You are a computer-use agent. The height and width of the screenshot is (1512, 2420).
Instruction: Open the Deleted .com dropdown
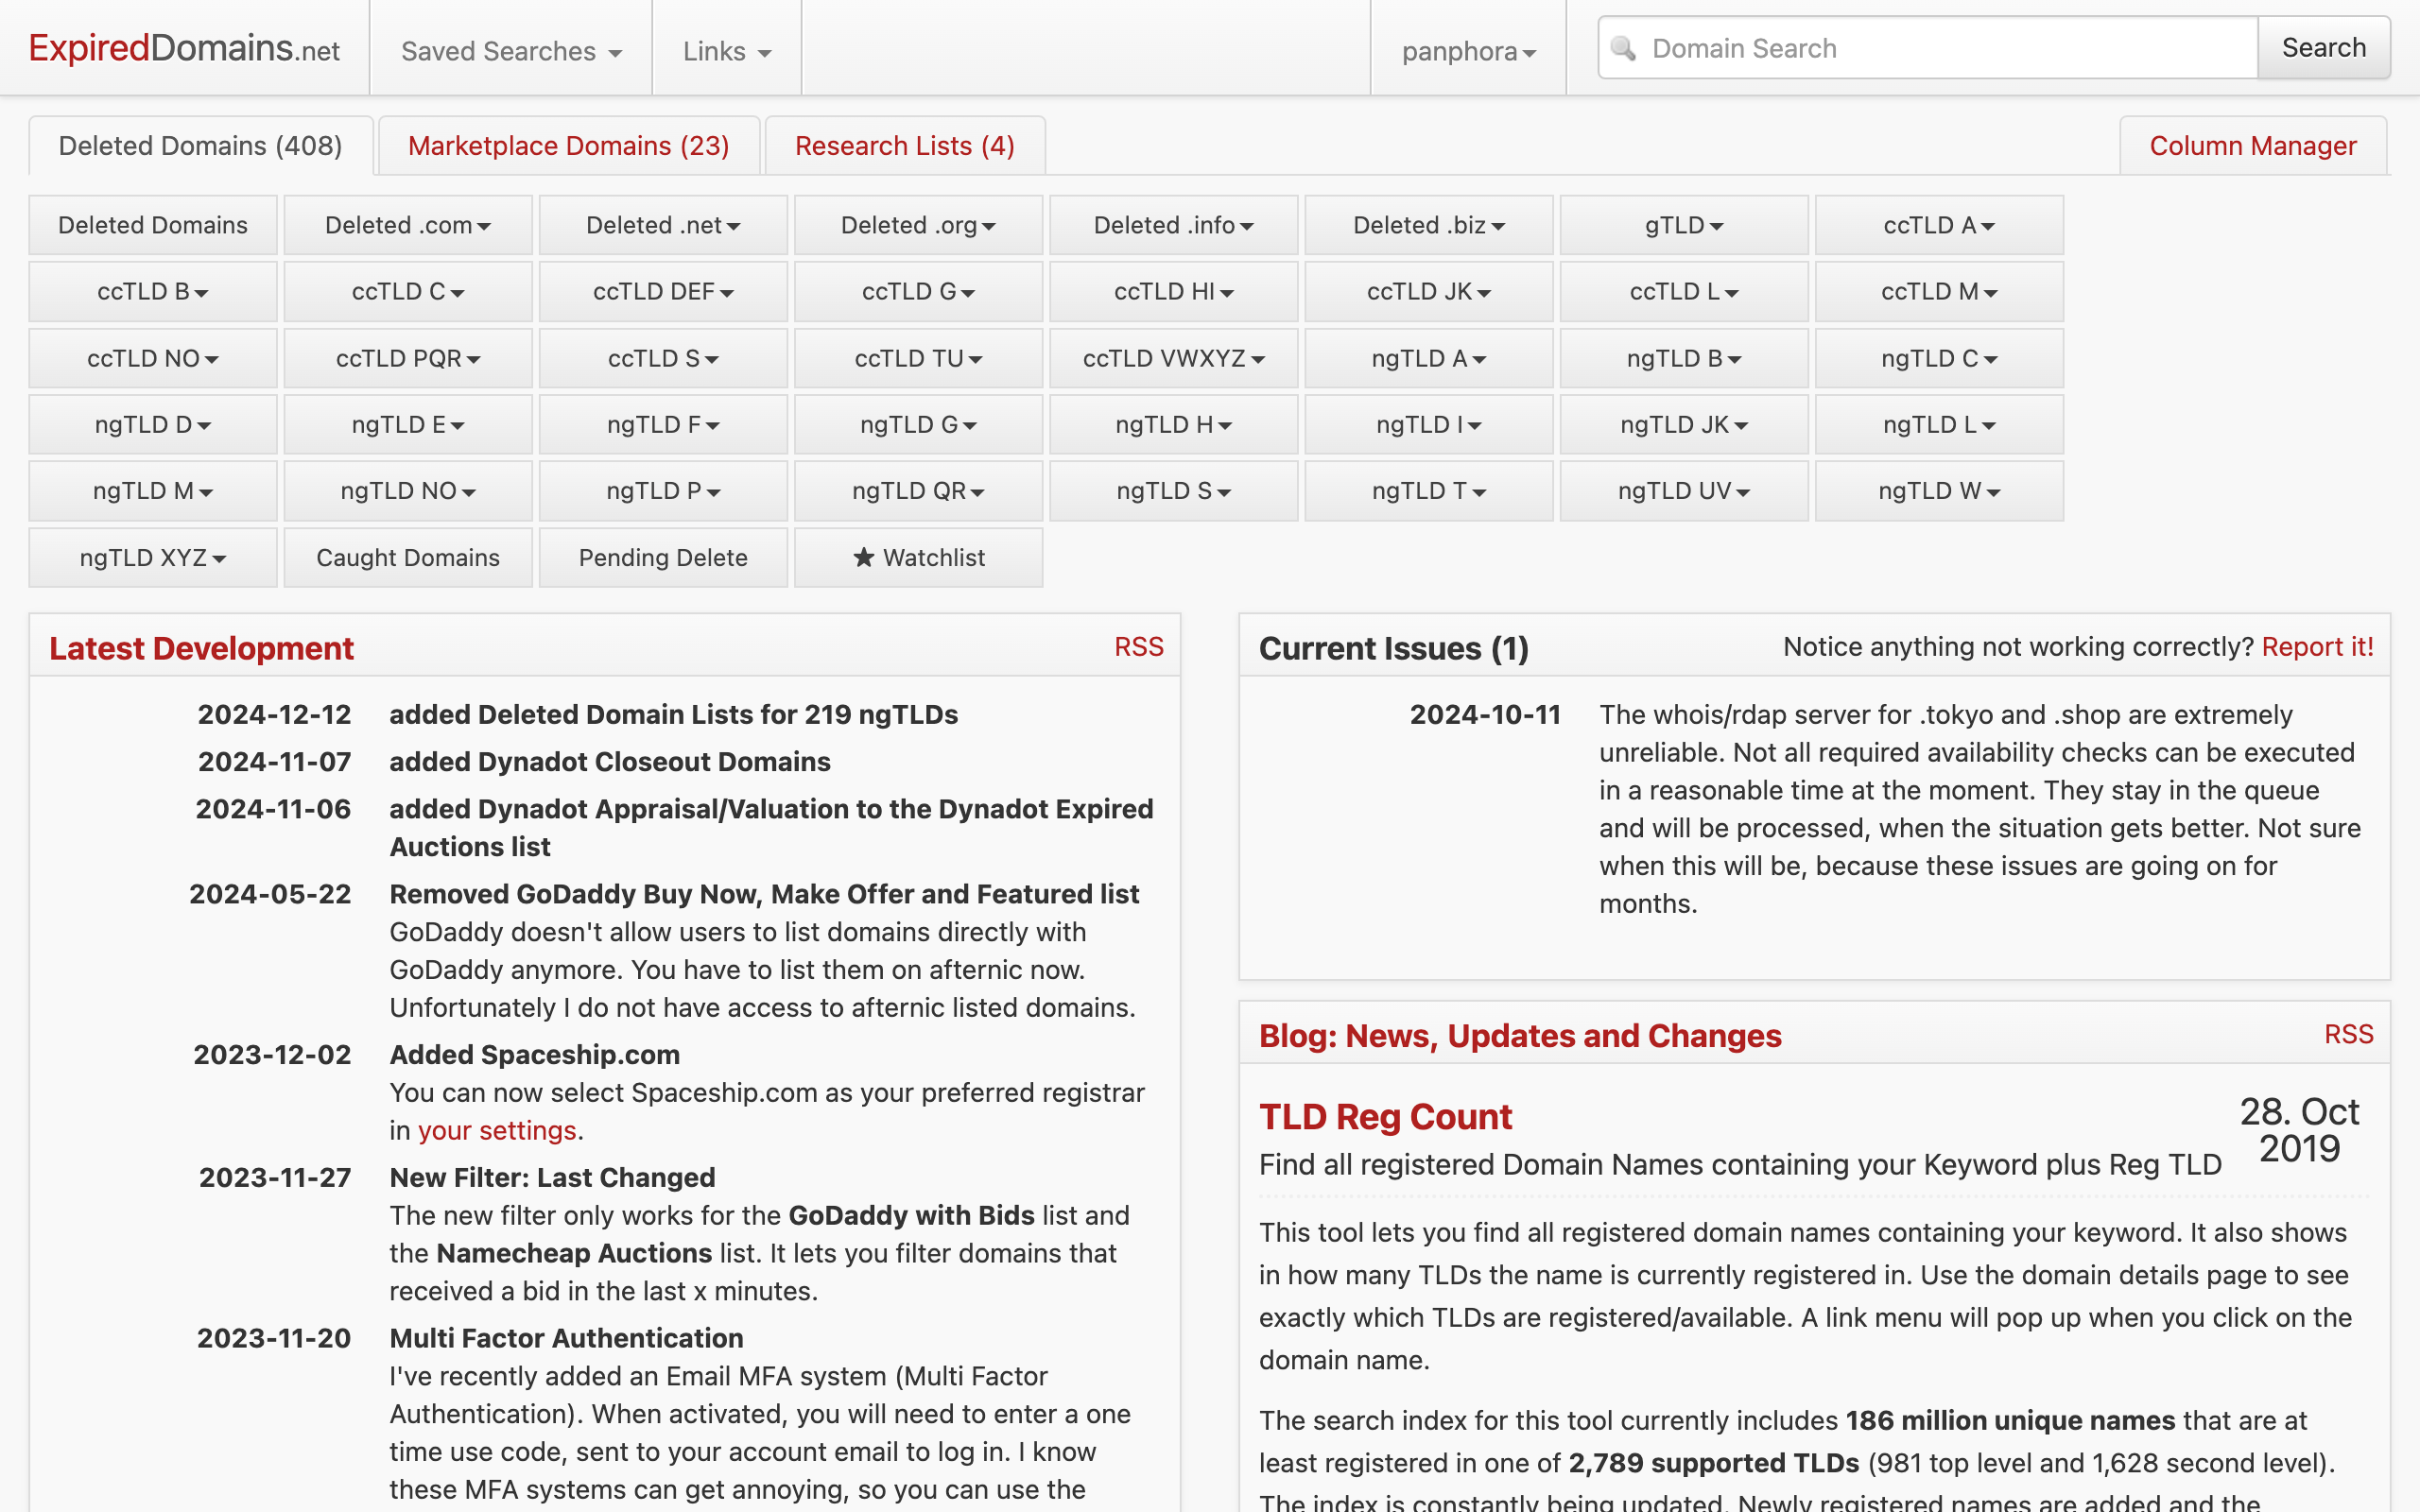point(407,225)
